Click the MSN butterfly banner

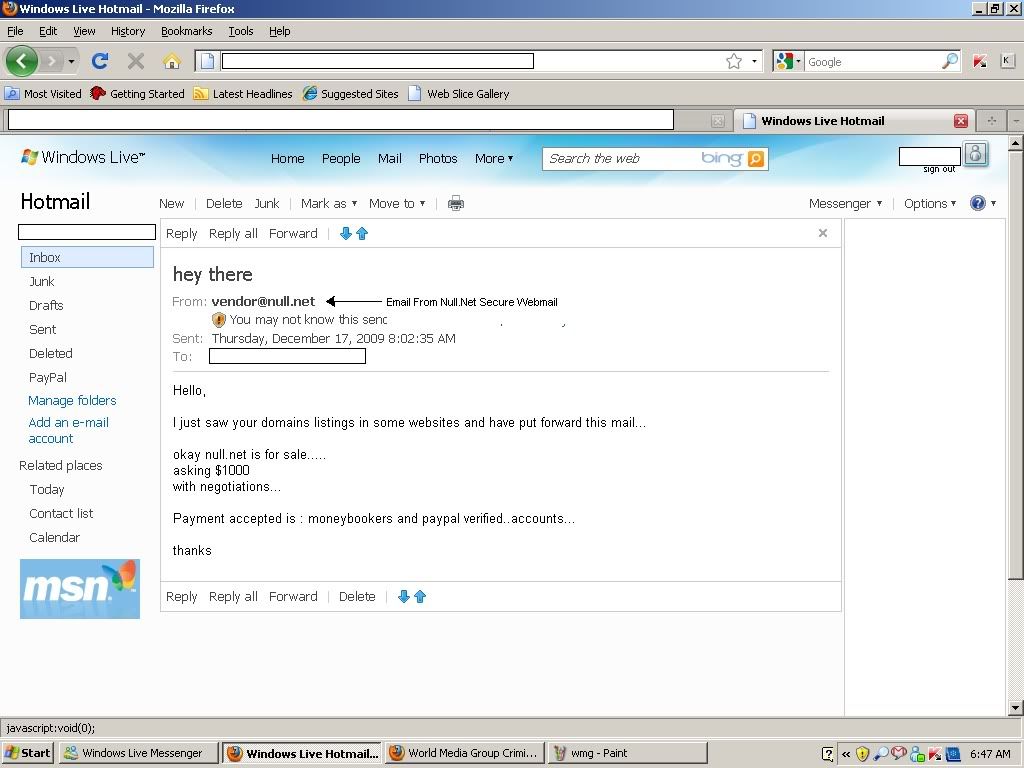coord(80,589)
